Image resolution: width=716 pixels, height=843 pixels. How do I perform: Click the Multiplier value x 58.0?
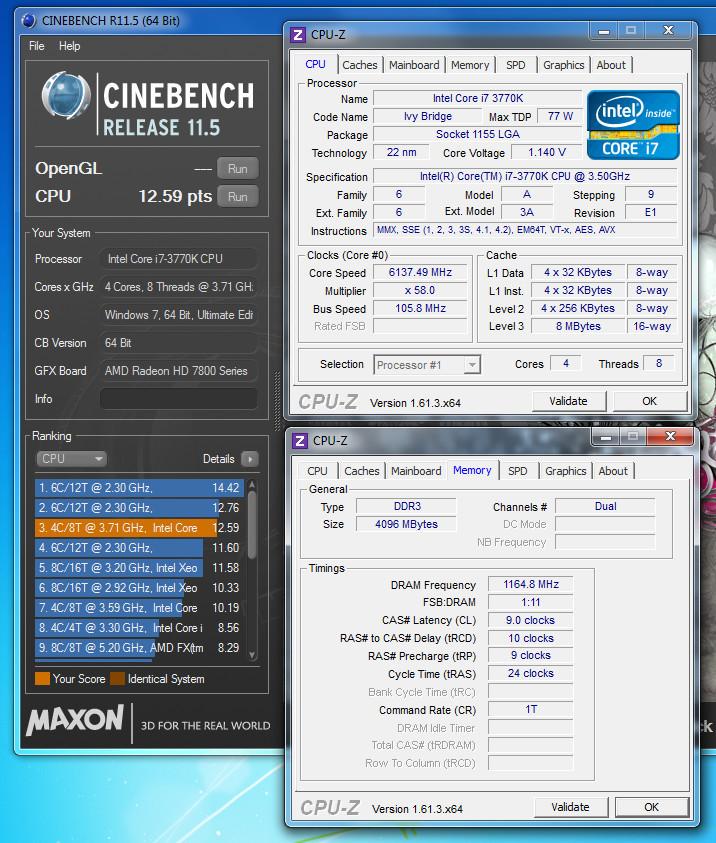pos(420,291)
